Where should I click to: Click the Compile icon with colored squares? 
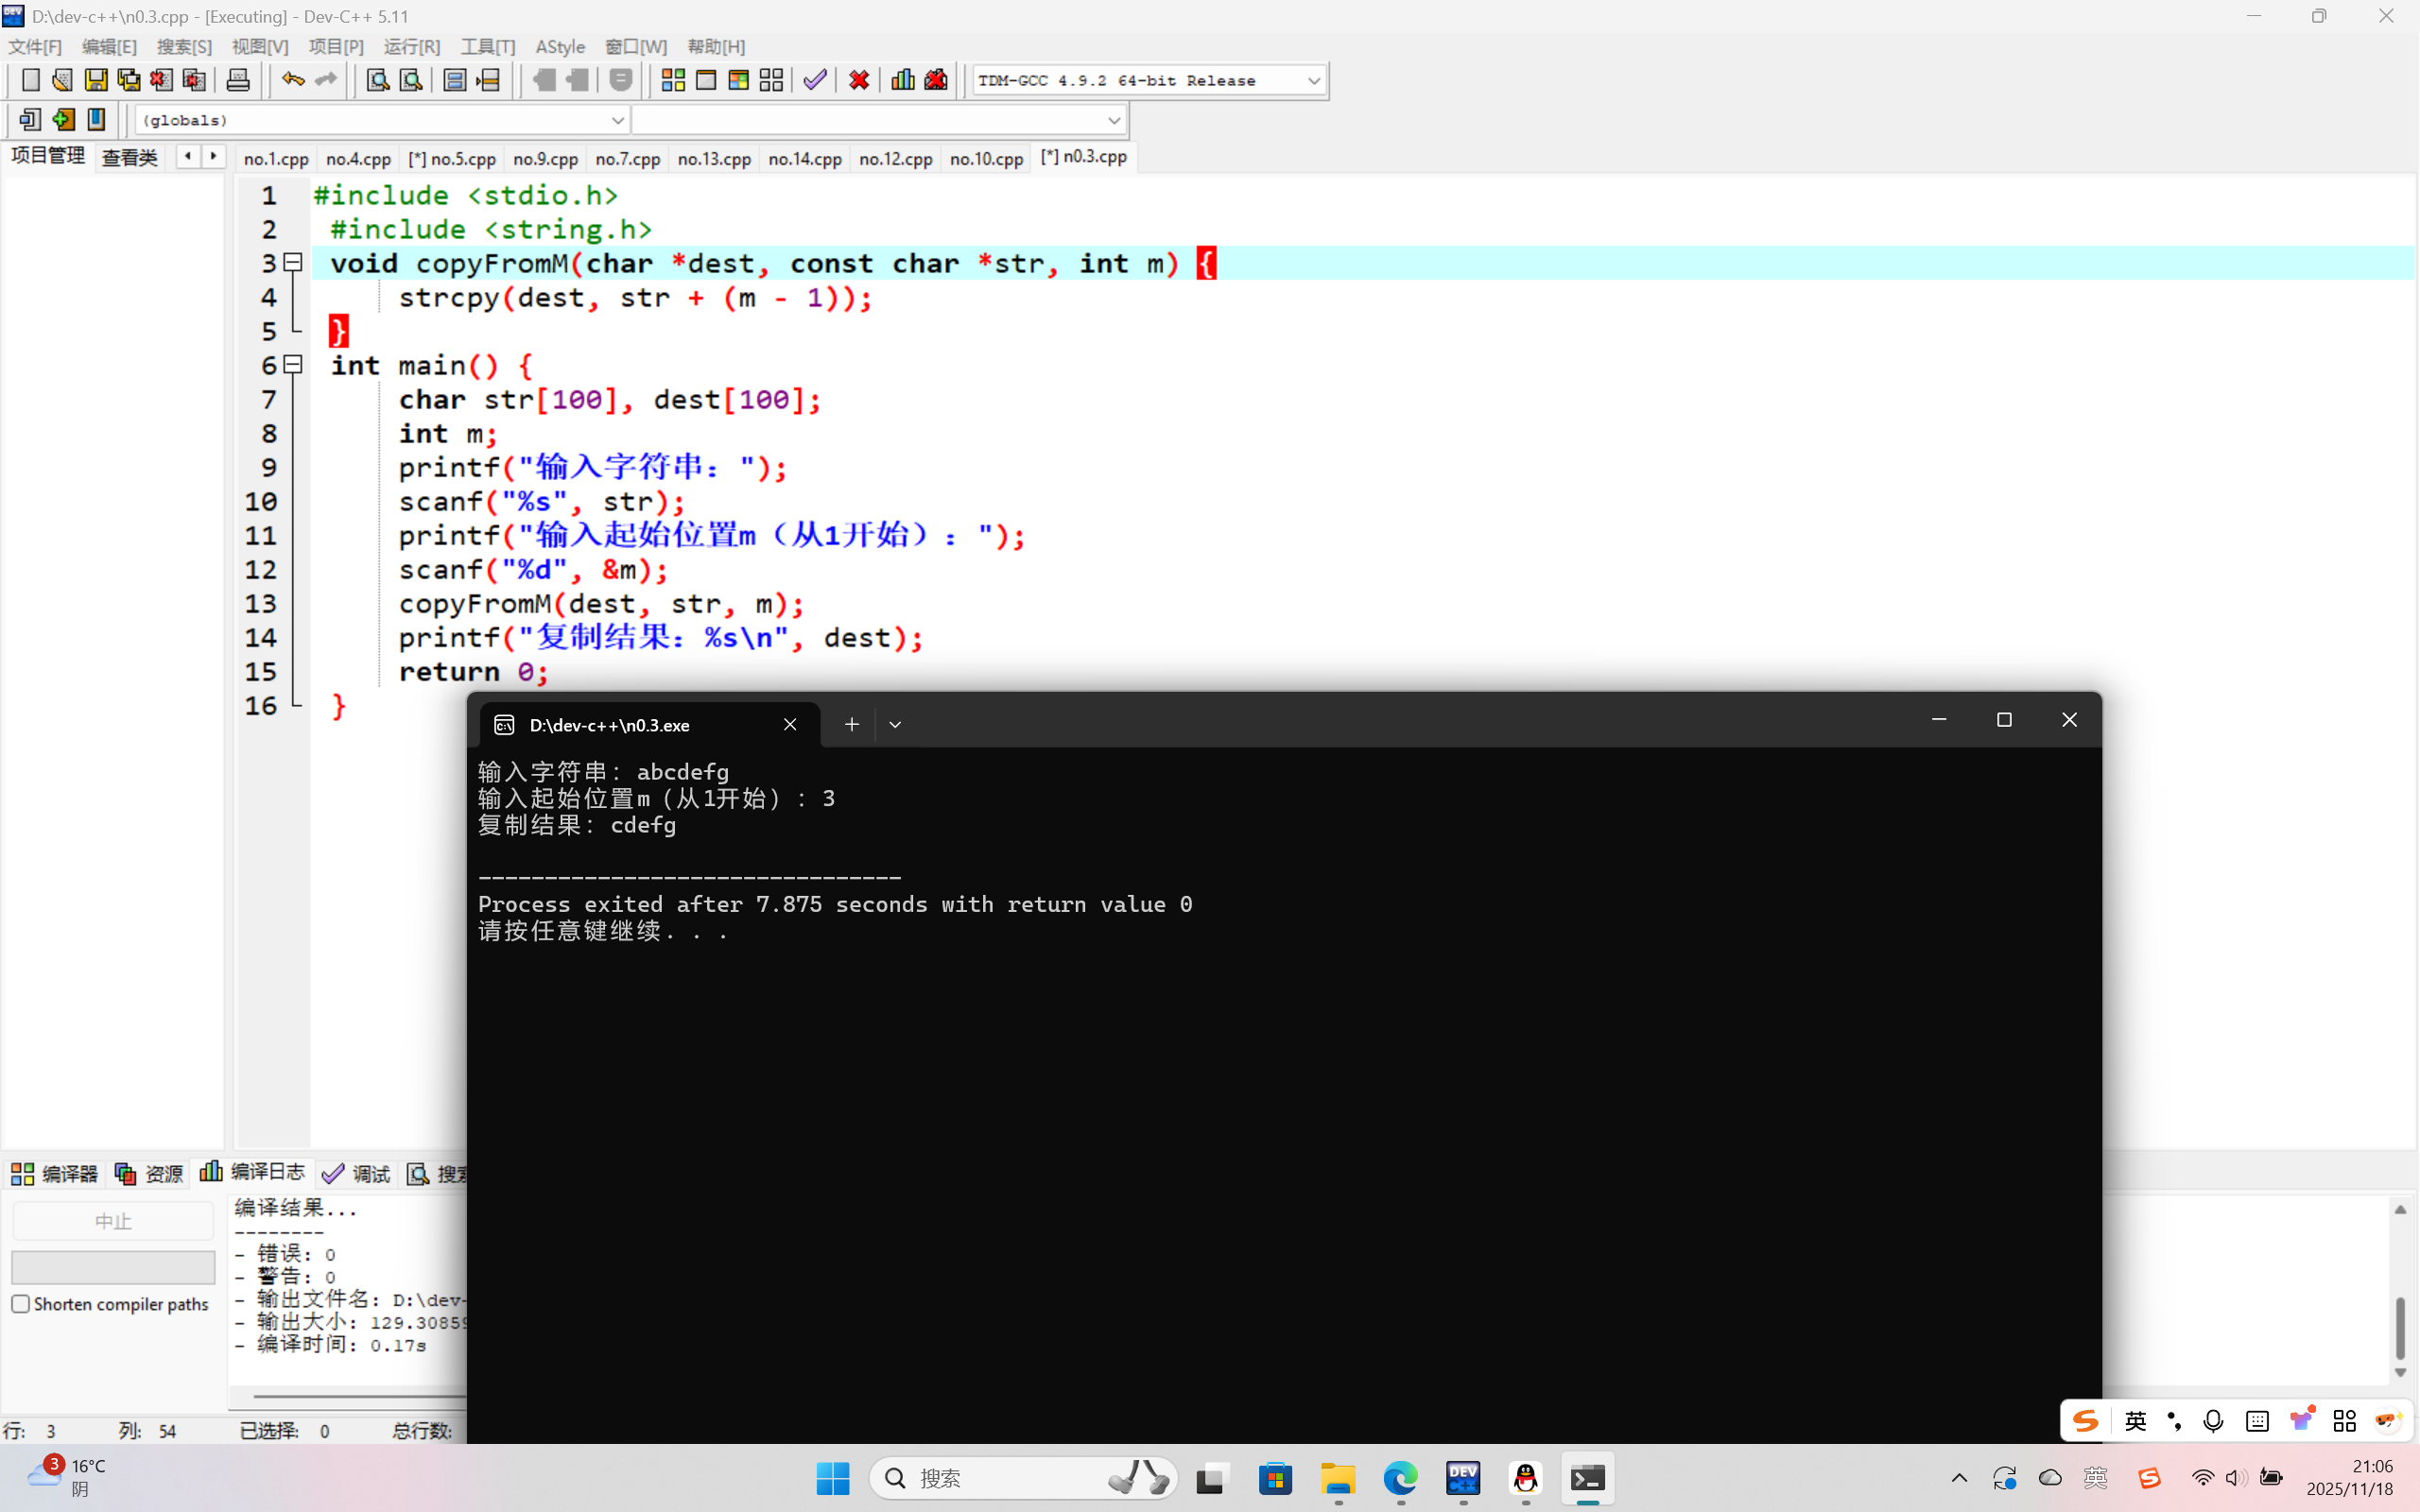[x=673, y=80]
